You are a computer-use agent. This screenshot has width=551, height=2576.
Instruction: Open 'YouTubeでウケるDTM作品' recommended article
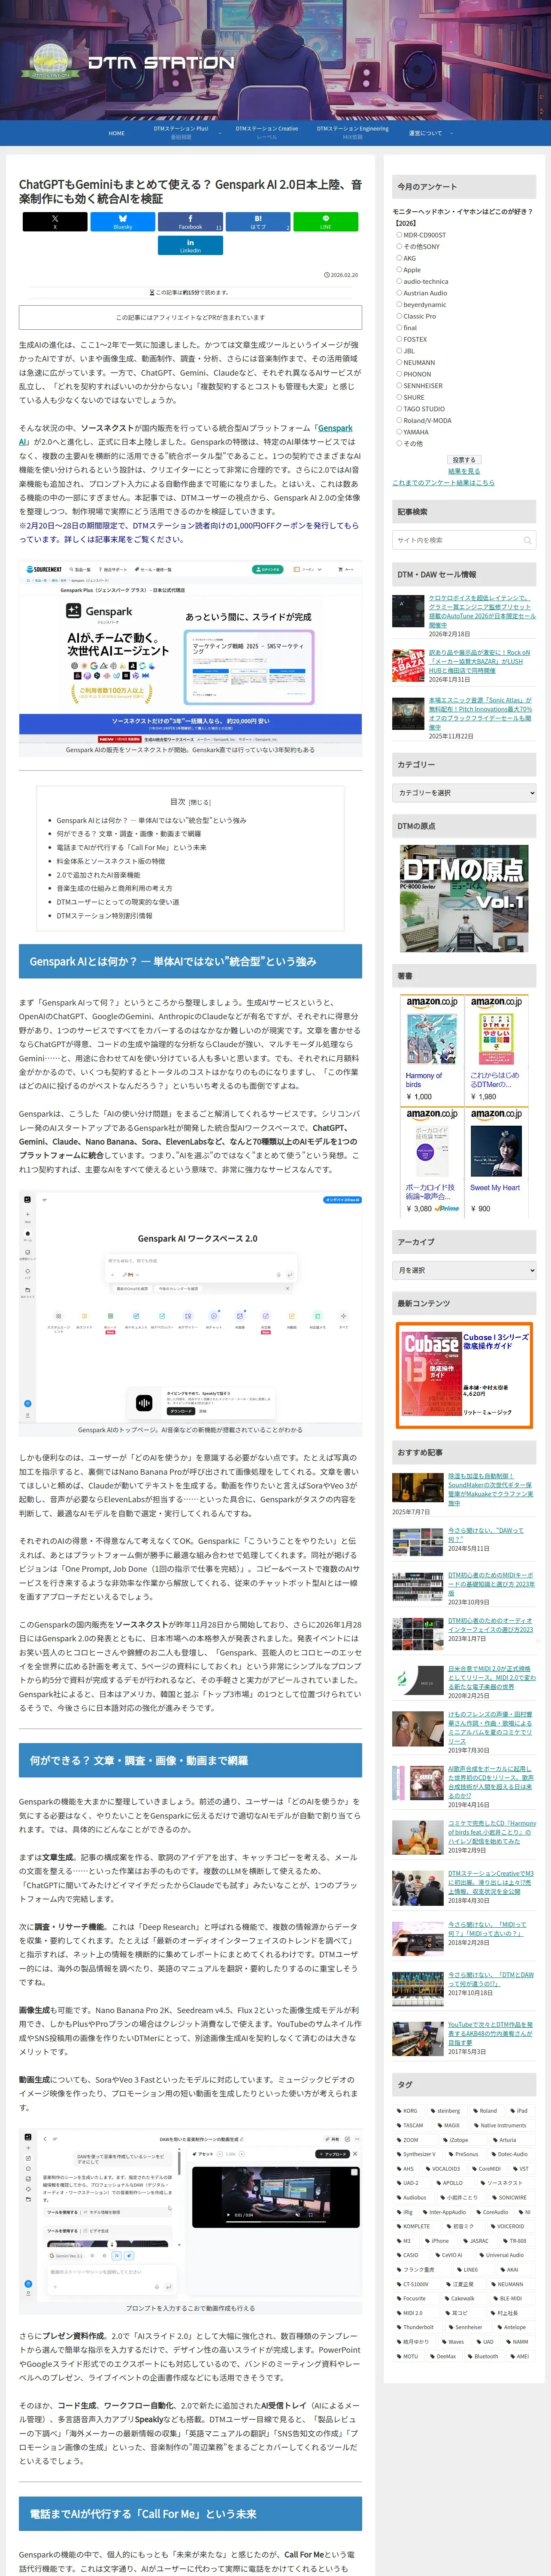490,2034
